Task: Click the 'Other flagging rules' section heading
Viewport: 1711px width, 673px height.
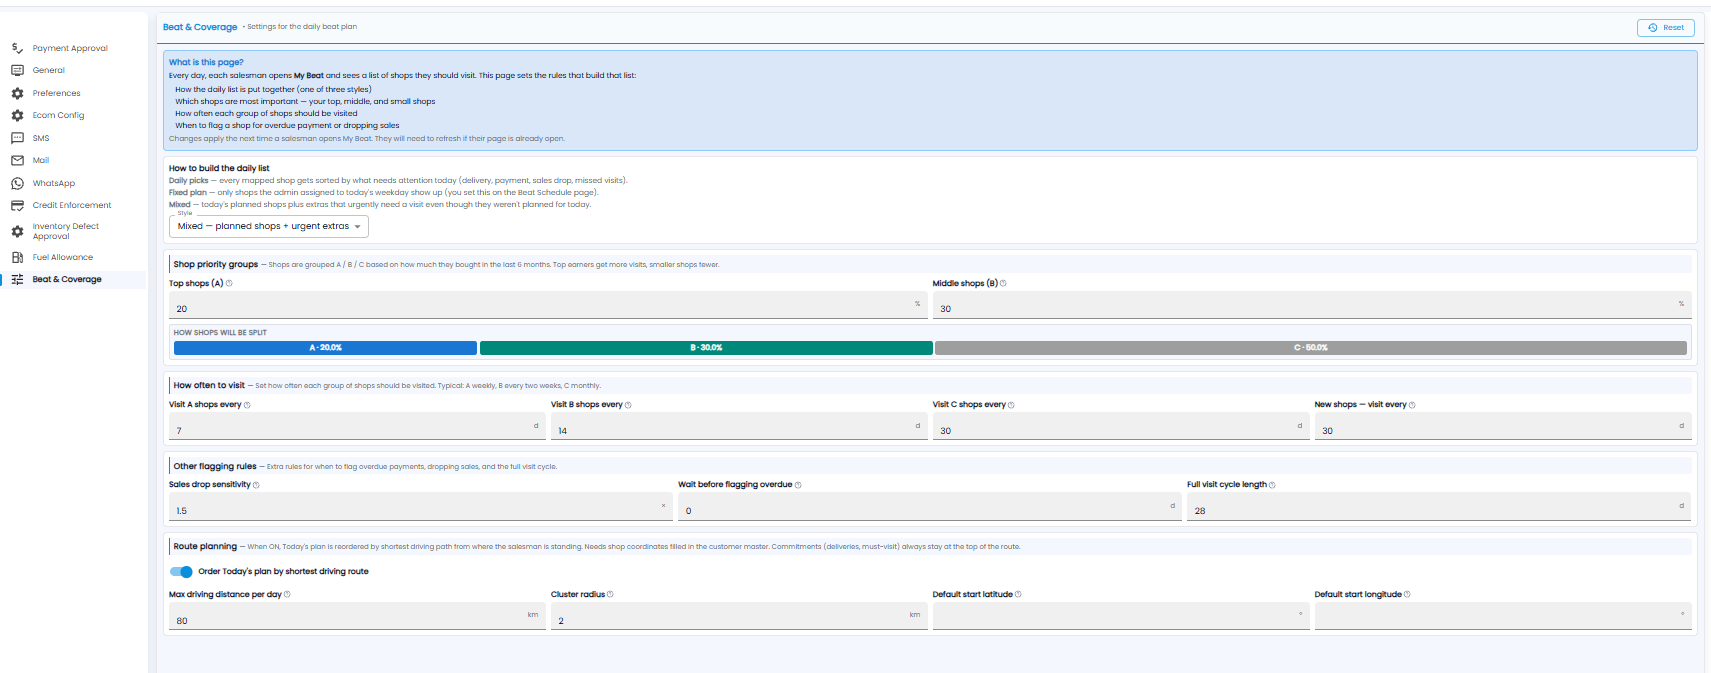Action: coord(215,467)
